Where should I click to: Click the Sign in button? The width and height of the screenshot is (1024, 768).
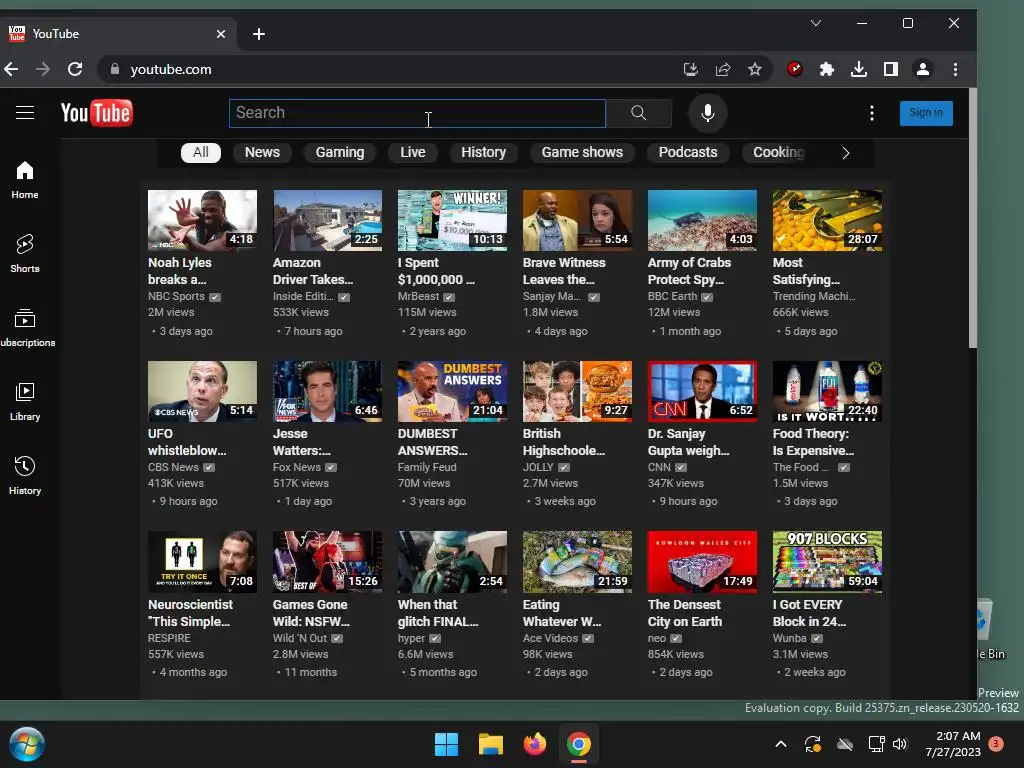[x=926, y=113]
